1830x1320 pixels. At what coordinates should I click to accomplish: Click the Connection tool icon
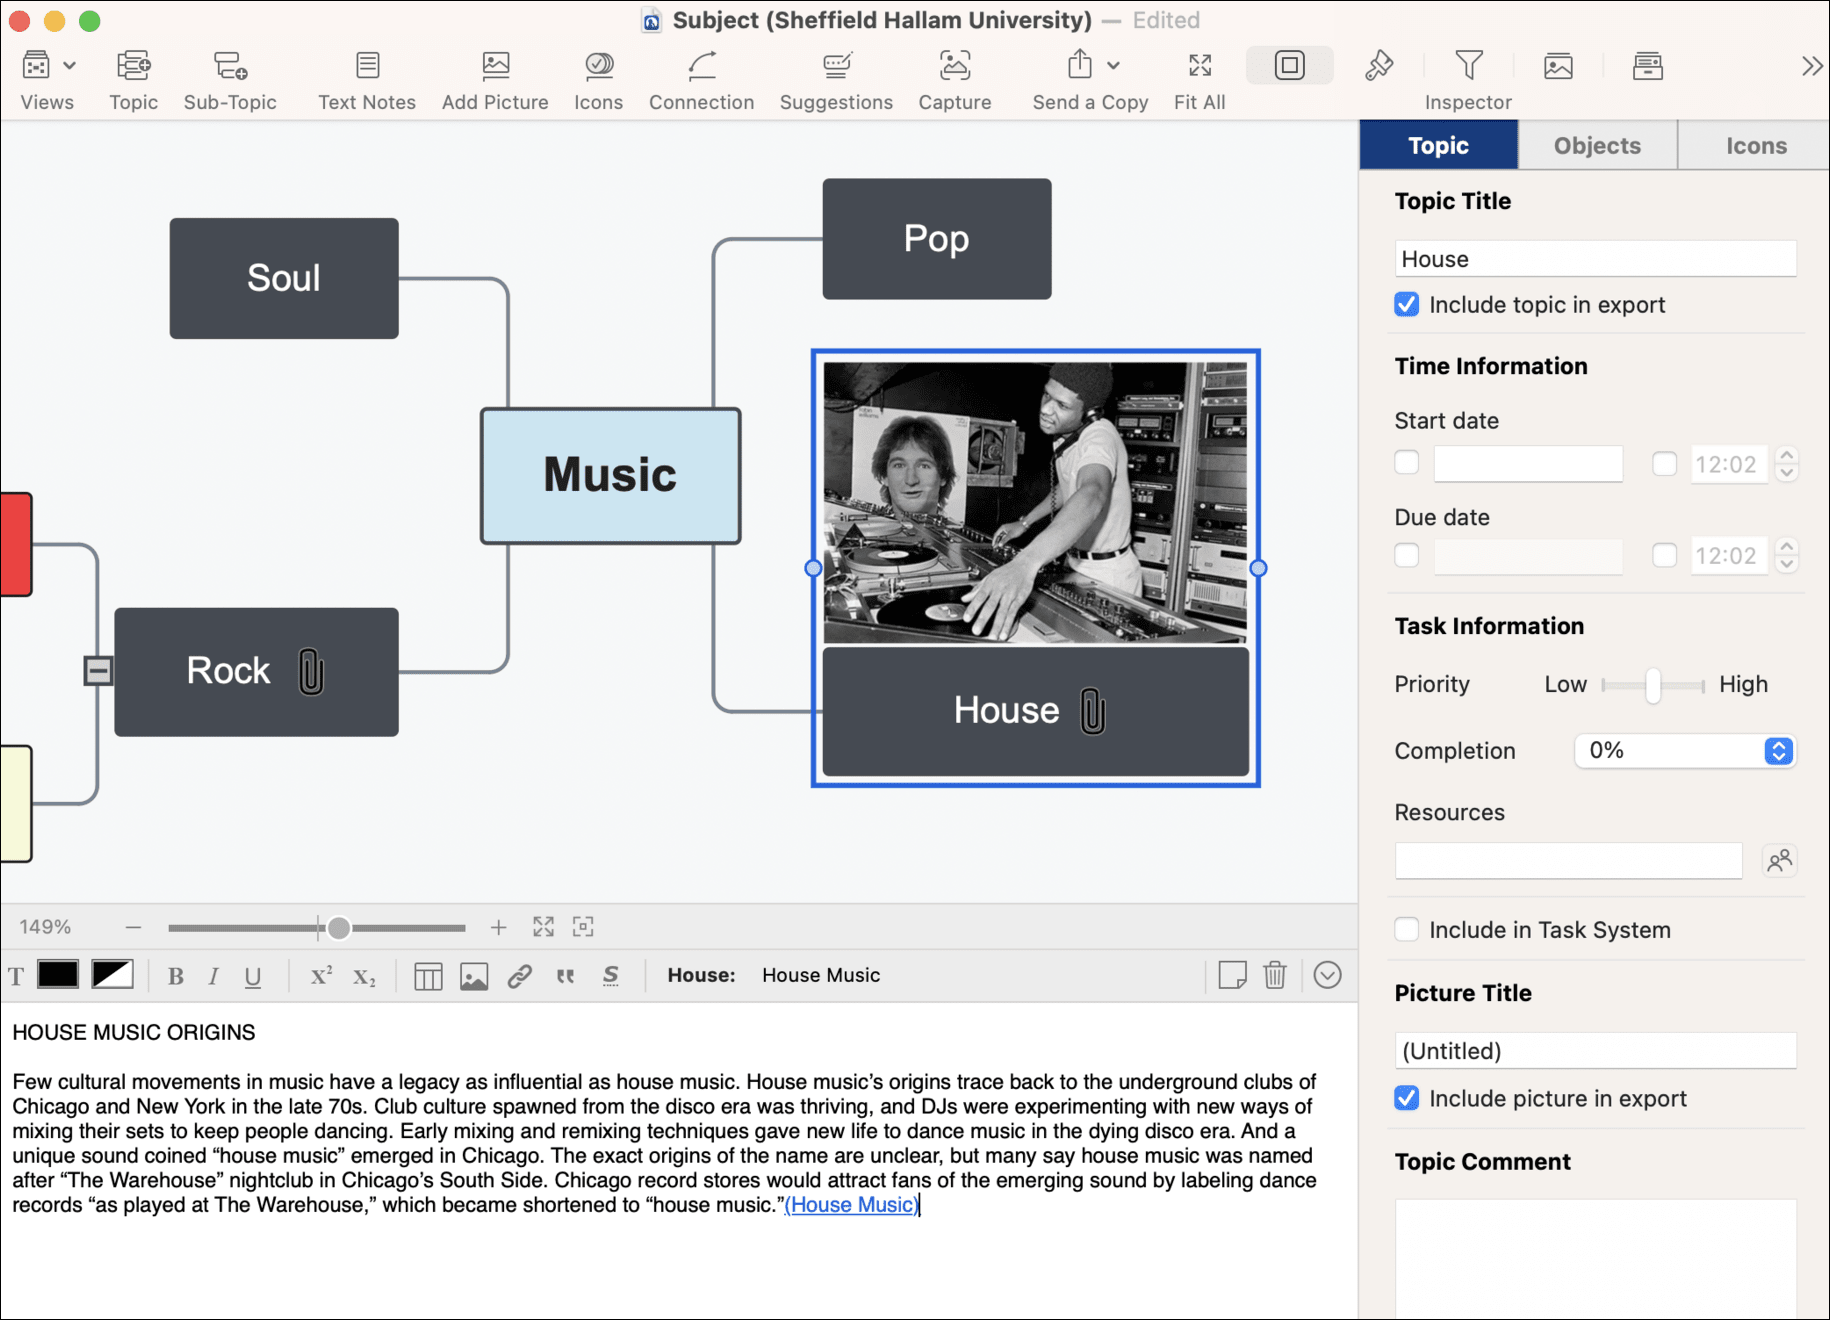701,67
